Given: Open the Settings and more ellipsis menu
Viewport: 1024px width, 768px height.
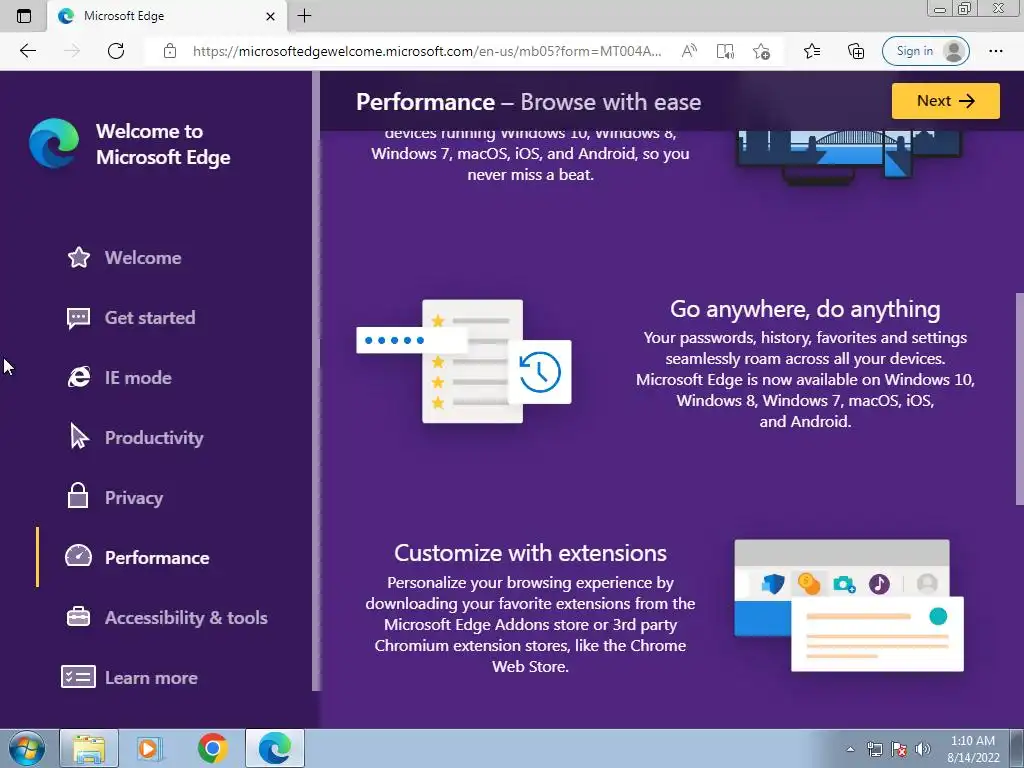Looking at the screenshot, I should [995, 51].
